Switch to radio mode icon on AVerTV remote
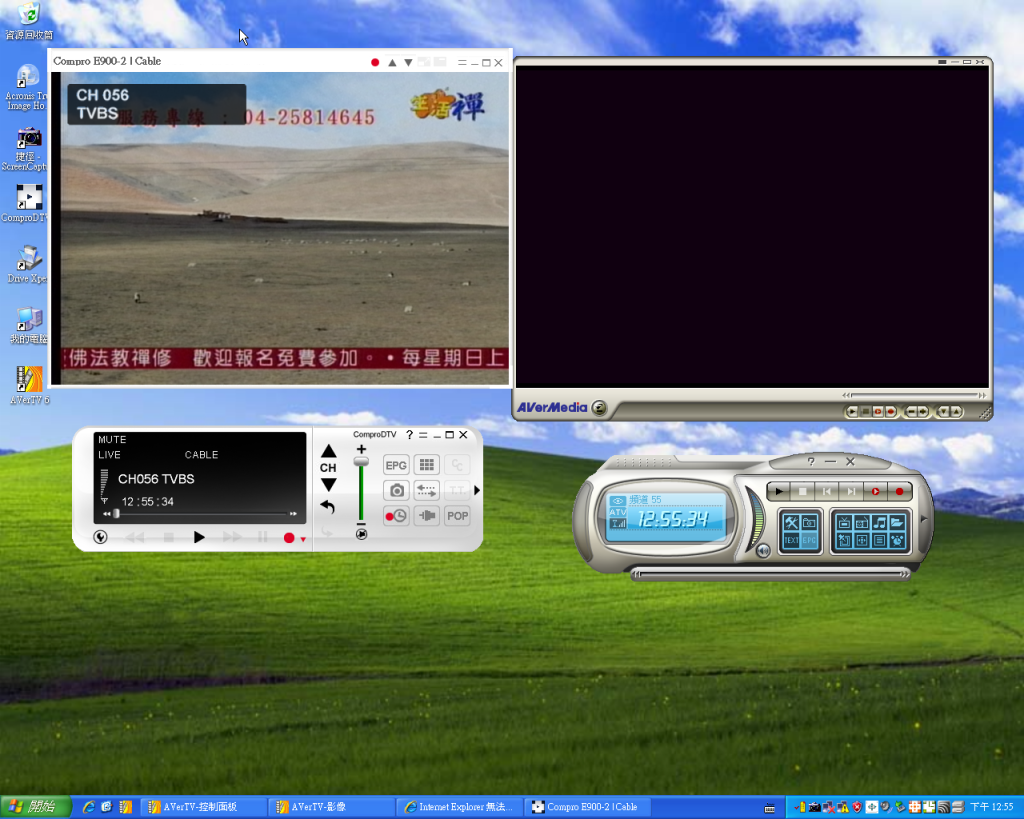The width and height of the screenshot is (1024, 819). (x=861, y=522)
